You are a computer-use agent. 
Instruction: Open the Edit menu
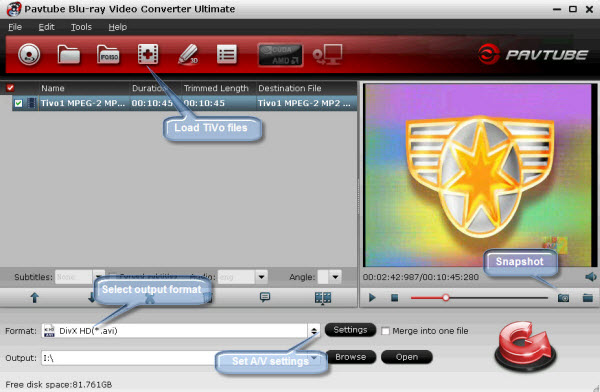(46, 27)
